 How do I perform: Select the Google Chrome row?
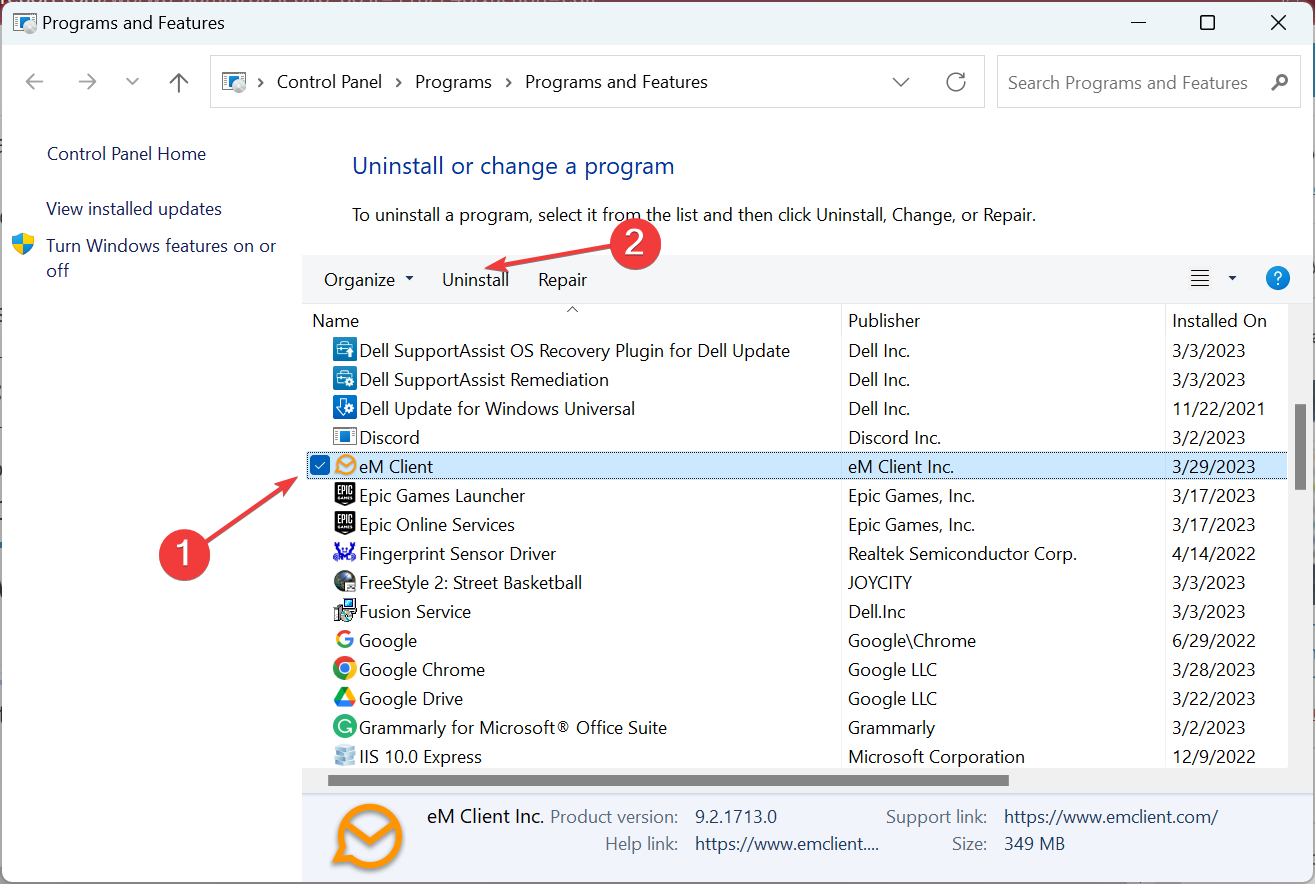[795, 669]
